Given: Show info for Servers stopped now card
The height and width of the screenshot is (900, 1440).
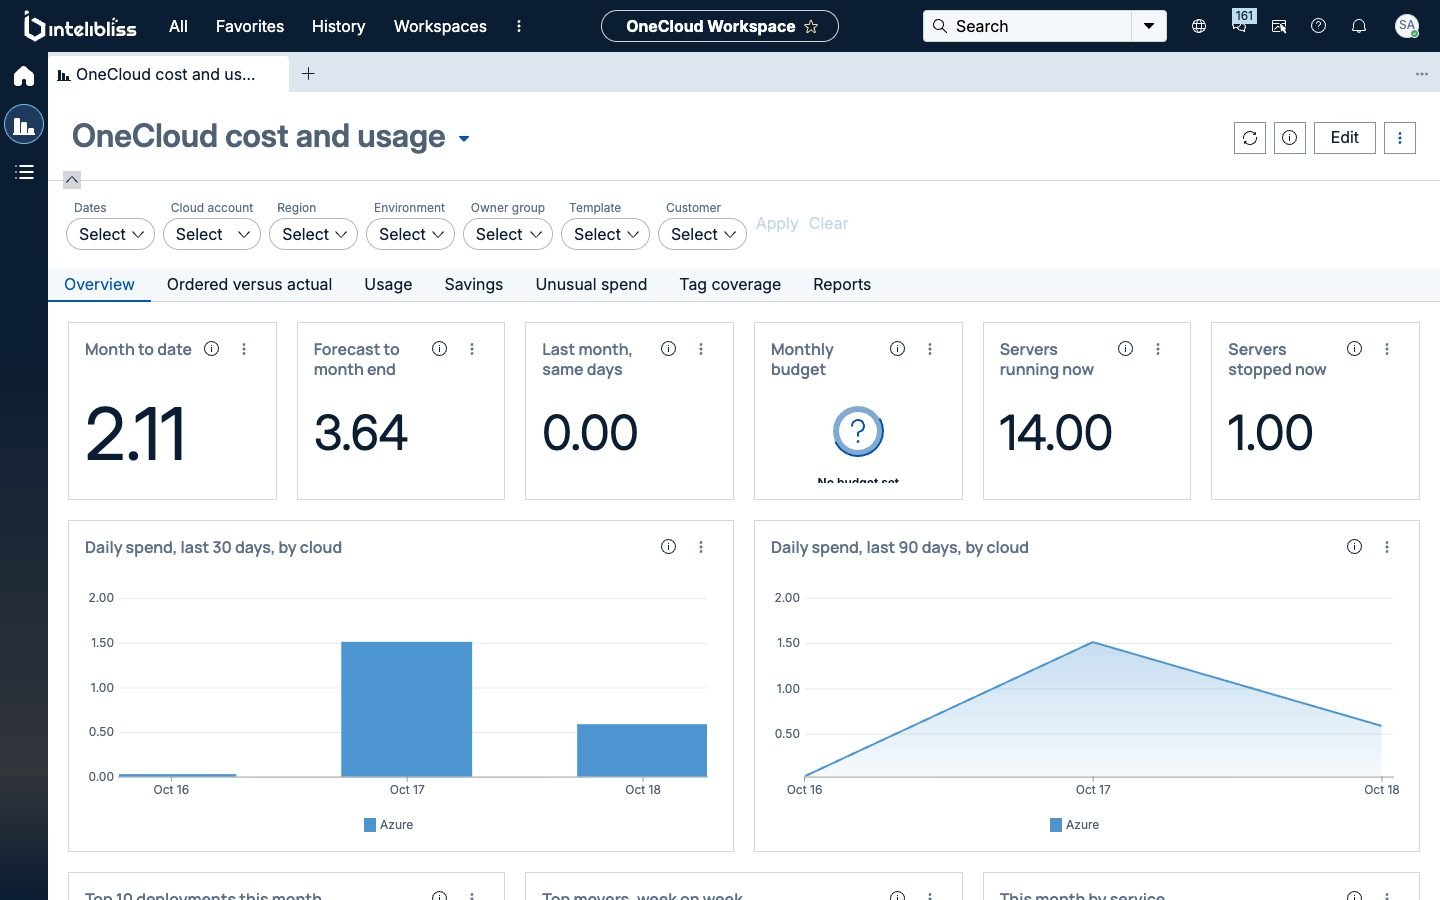Looking at the screenshot, I should 1355,349.
